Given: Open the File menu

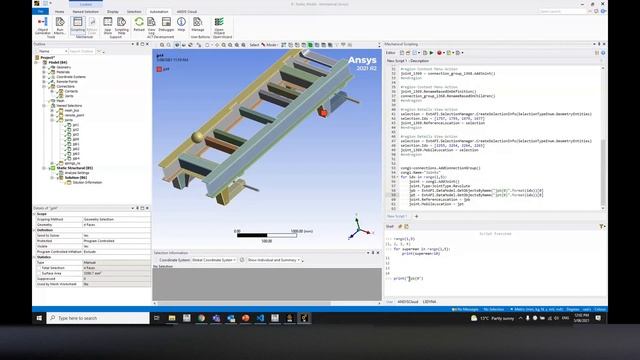Looking at the screenshot, I should [x=40, y=11].
